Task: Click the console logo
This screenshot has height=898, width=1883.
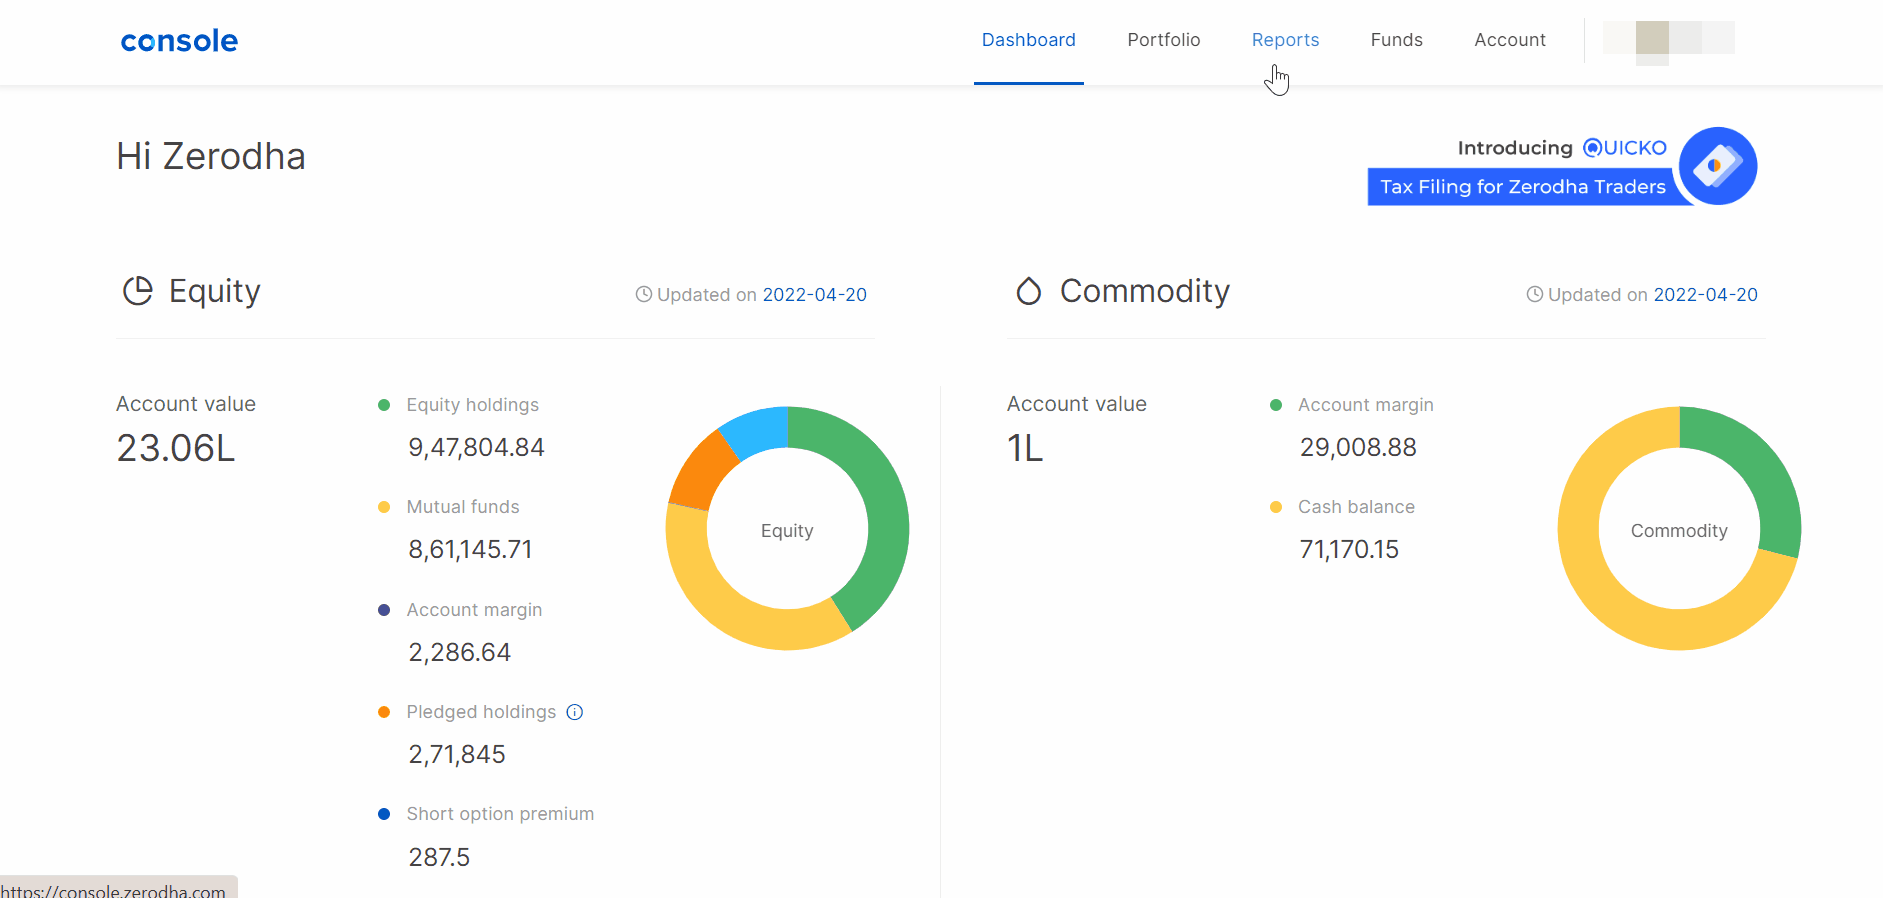Action: (179, 41)
